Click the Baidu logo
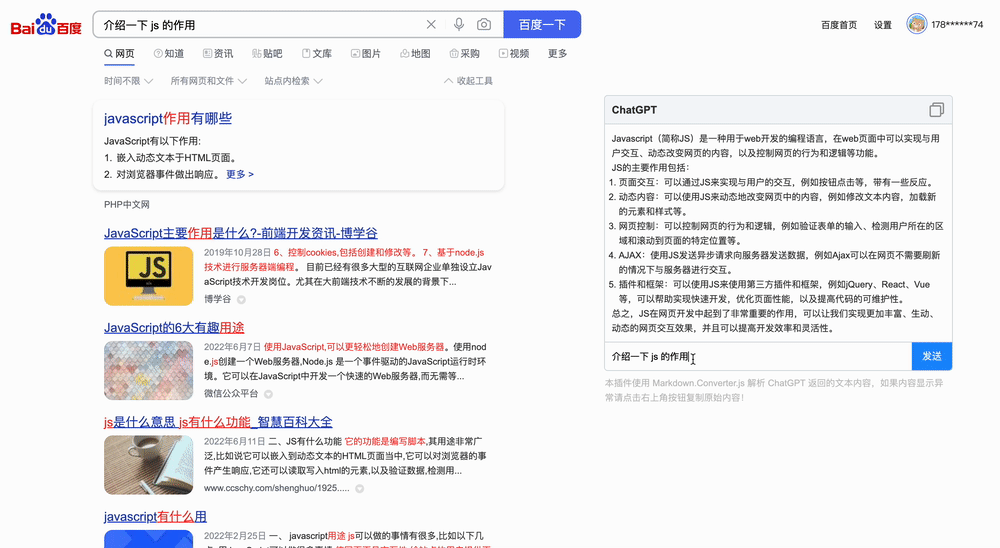 pos(46,25)
